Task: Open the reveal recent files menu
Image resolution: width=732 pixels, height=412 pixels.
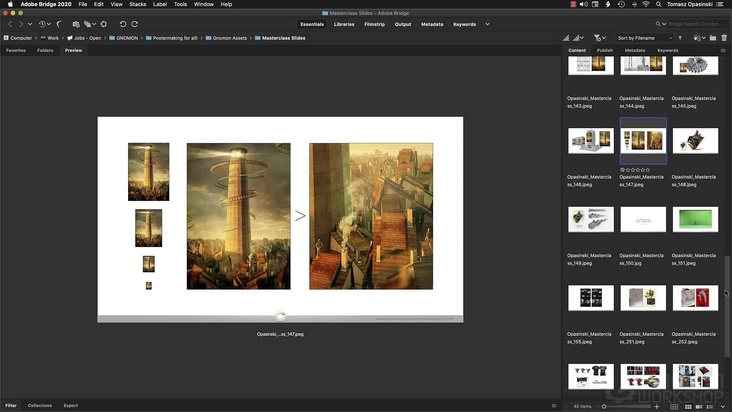Action: coord(45,24)
